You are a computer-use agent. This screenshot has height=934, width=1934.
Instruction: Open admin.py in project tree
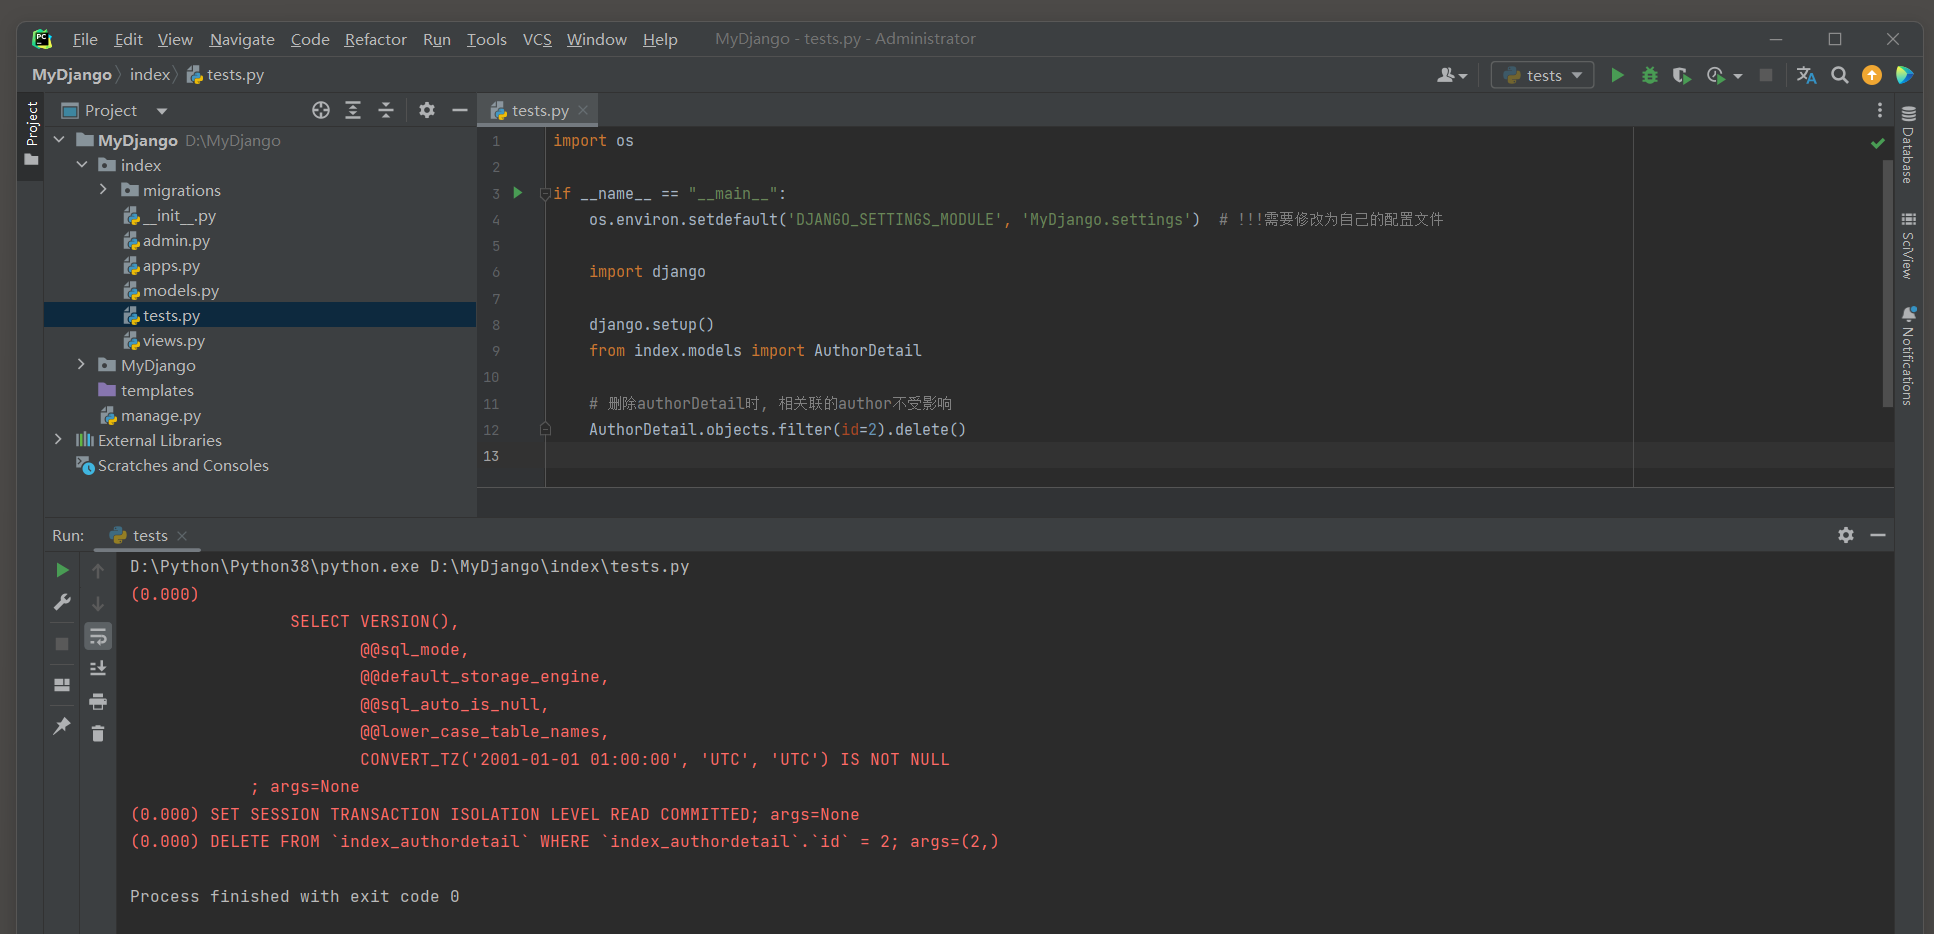click(x=176, y=240)
